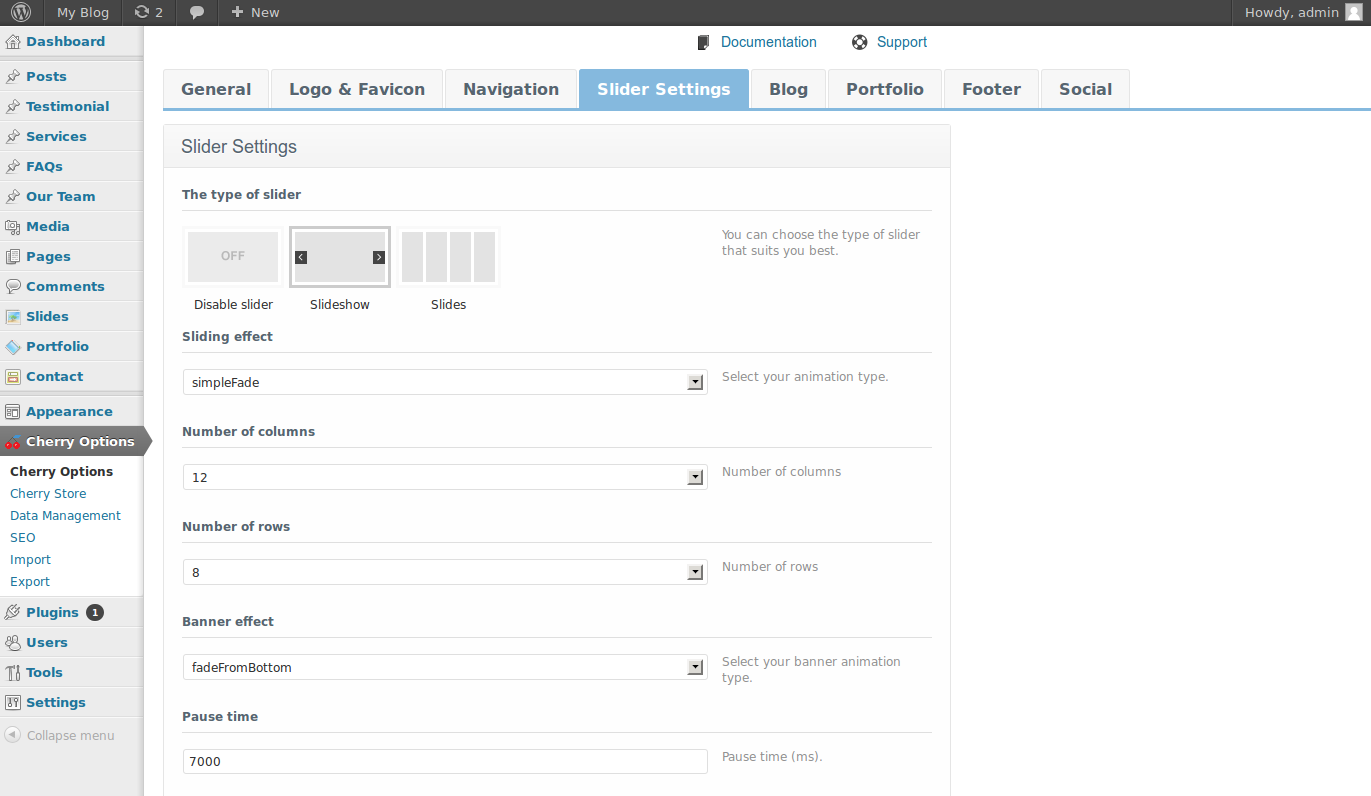1371x796 pixels.
Task: Open the Documentation book icon
Action: 703,42
